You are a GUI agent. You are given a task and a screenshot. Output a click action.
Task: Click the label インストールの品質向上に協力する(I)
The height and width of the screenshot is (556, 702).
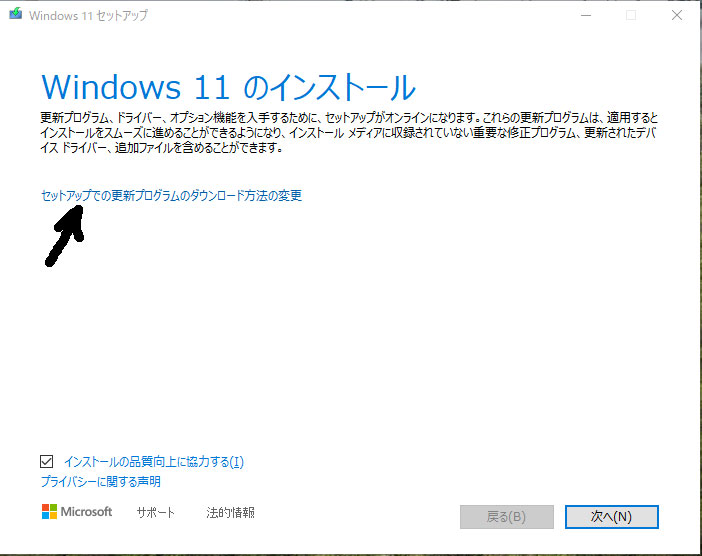(154, 462)
